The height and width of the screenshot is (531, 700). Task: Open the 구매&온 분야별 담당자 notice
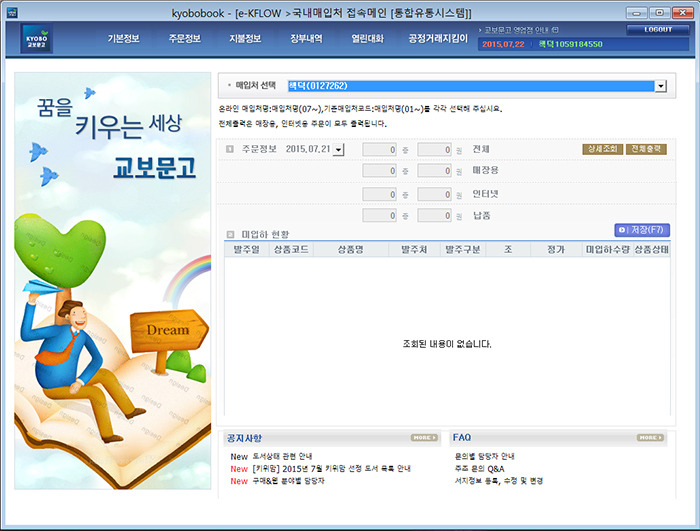(x=288, y=481)
